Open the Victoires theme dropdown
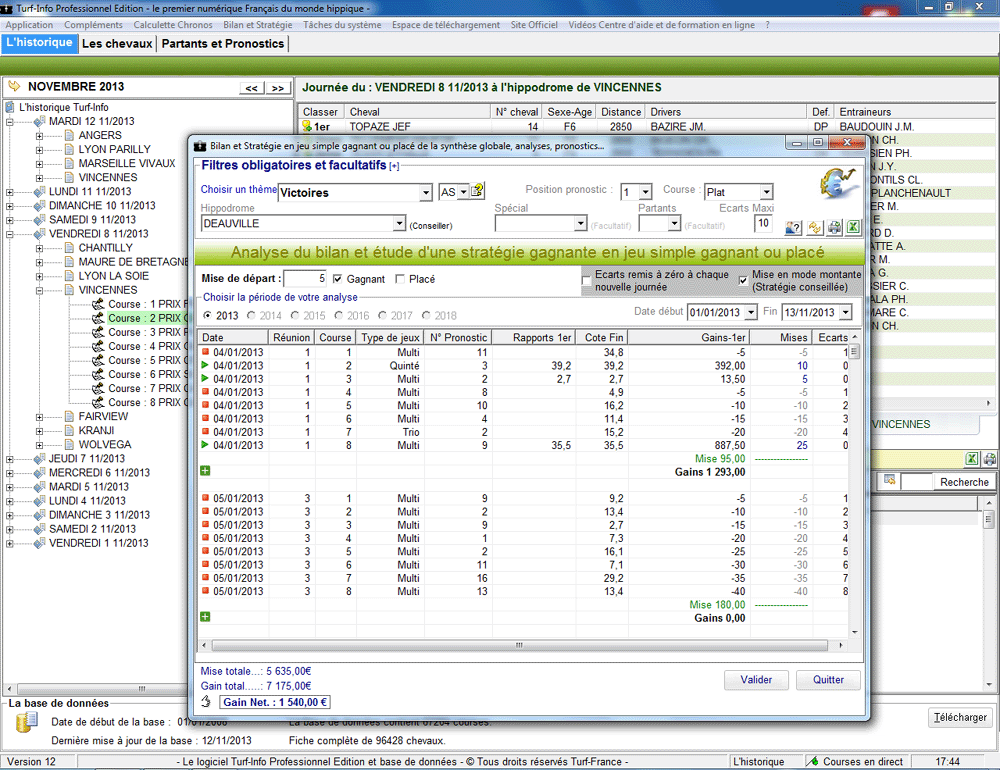The height and width of the screenshot is (770, 1000). (426, 192)
